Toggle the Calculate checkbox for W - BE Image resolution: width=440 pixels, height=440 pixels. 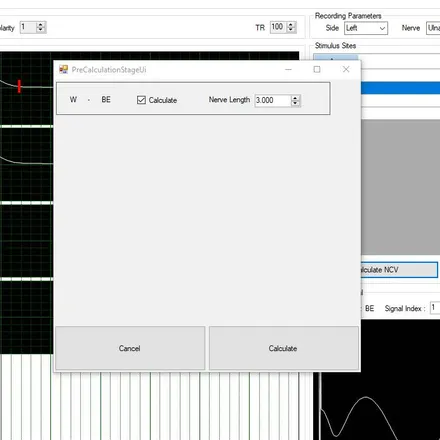click(141, 100)
